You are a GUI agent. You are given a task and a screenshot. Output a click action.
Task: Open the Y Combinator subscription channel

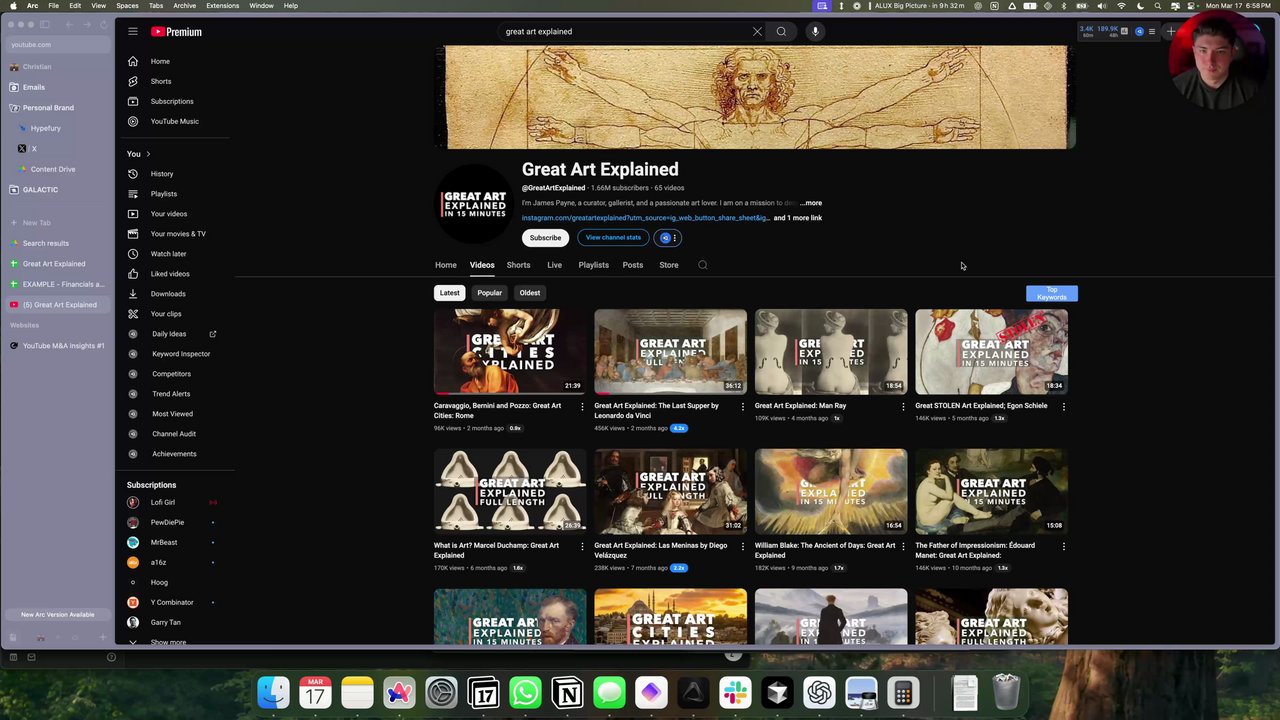click(x=172, y=602)
